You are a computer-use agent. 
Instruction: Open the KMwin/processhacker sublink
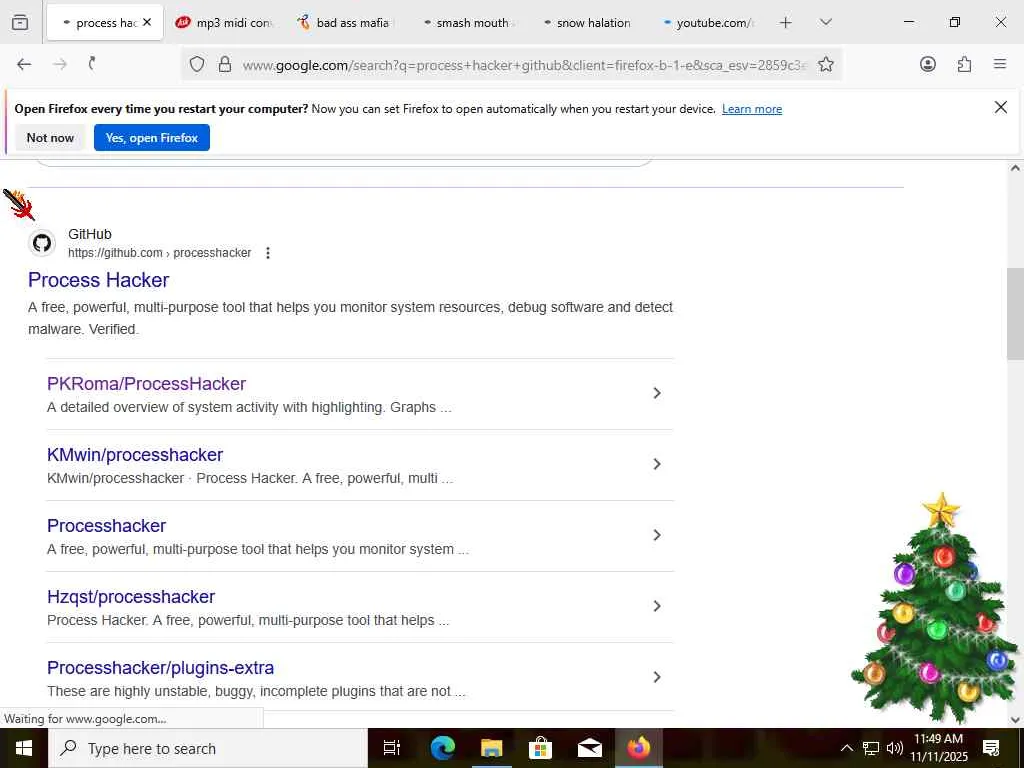coord(135,455)
